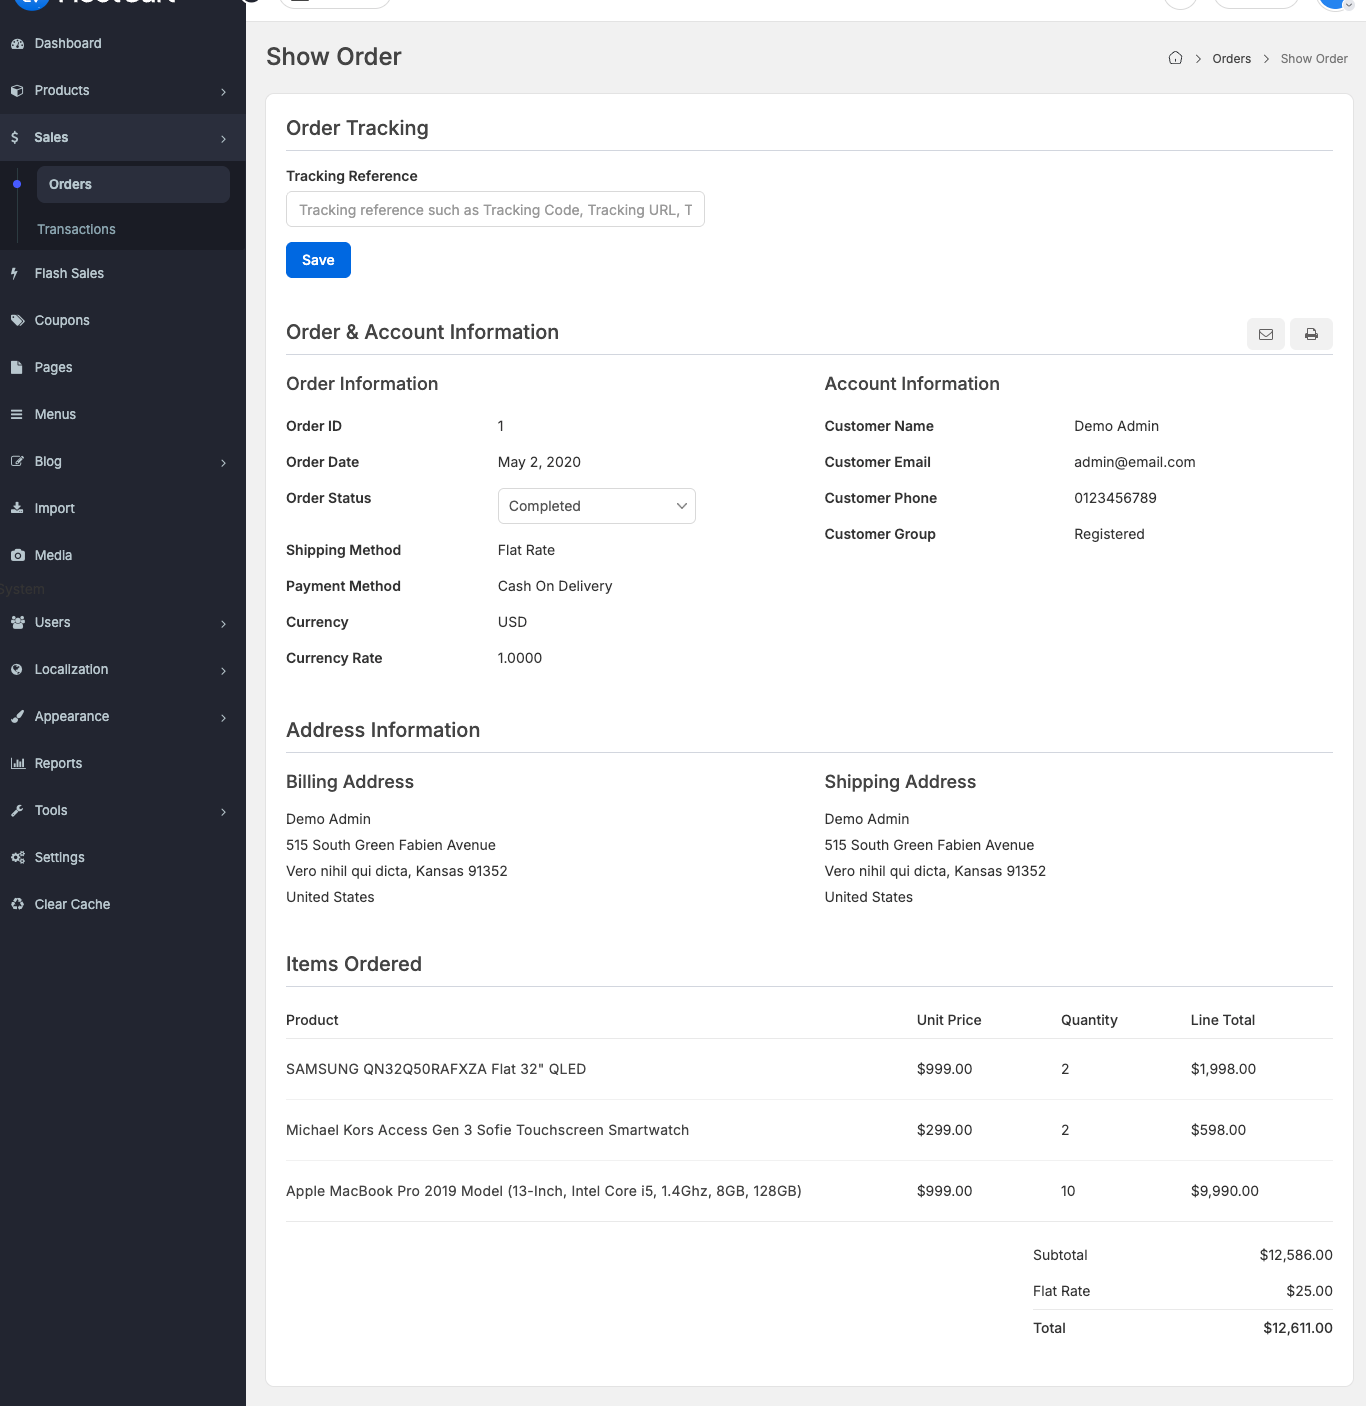Click the Settings gears icon

point(17,857)
